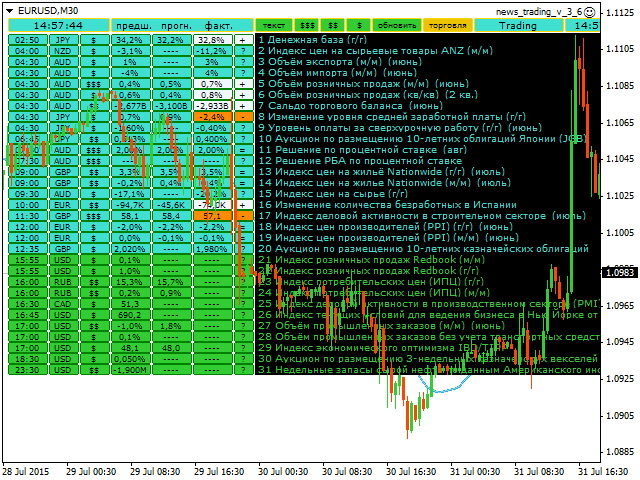The height and width of the screenshot is (480, 640).
Task: Click the '1,980%' actual value cell
Action: tap(212, 249)
